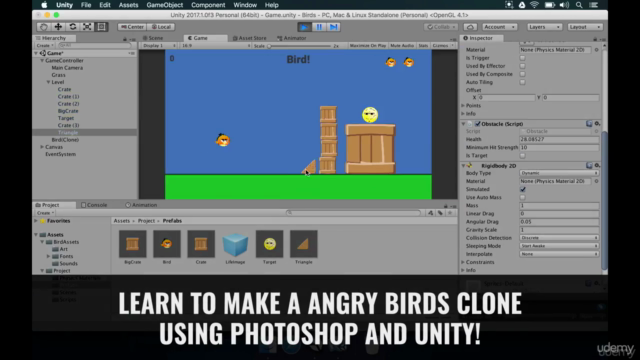640x360 pixels.
Task: Open the cloud services icon
Action: tap(470, 27)
